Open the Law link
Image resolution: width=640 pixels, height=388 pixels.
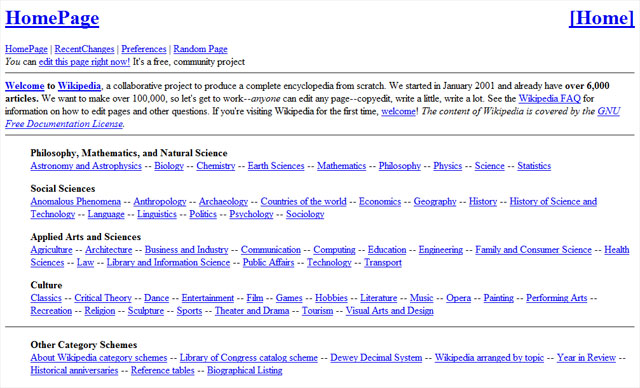coord(85,262)
